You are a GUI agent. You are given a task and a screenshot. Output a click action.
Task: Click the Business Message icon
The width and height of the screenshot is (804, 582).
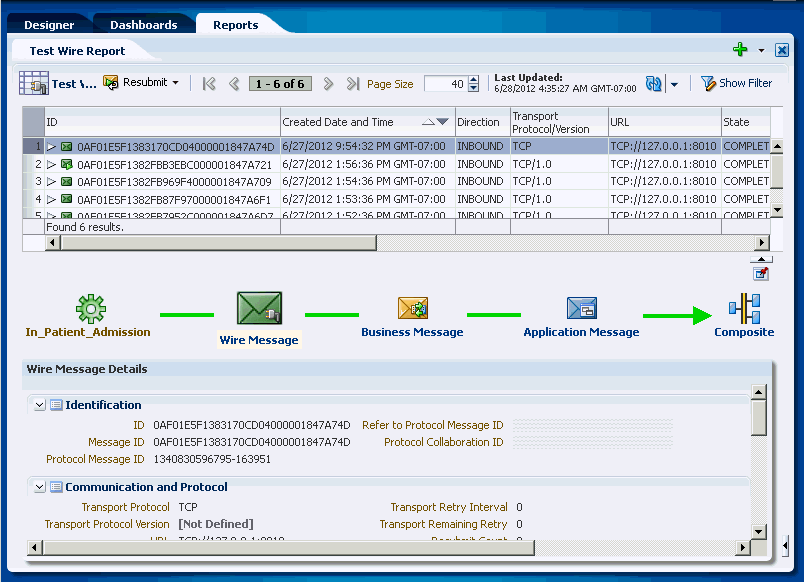click(x=413, y=308)
